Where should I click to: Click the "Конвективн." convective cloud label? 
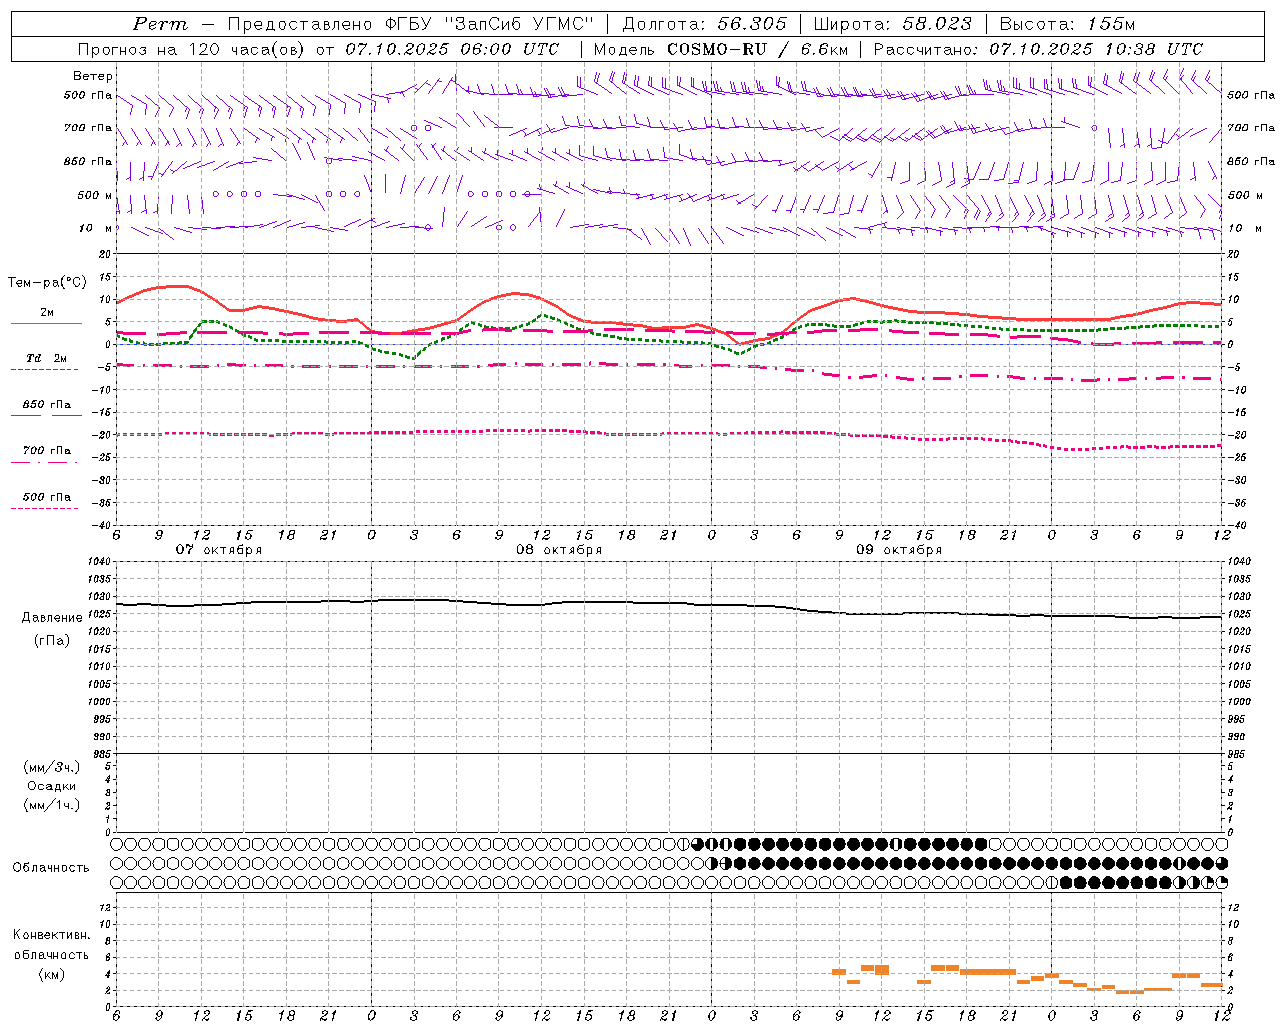52,935
